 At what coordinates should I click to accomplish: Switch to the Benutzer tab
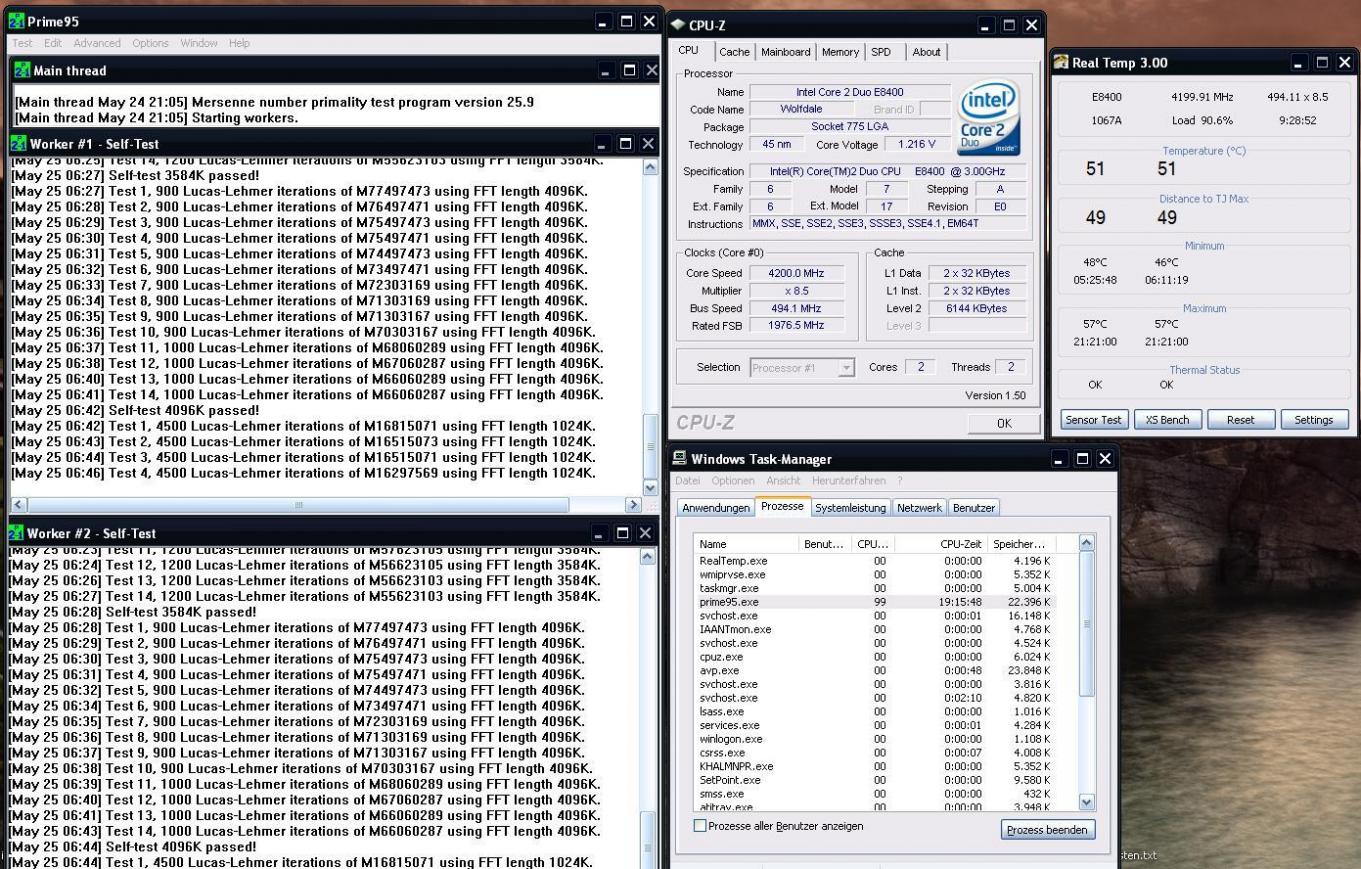click(974, 508)
